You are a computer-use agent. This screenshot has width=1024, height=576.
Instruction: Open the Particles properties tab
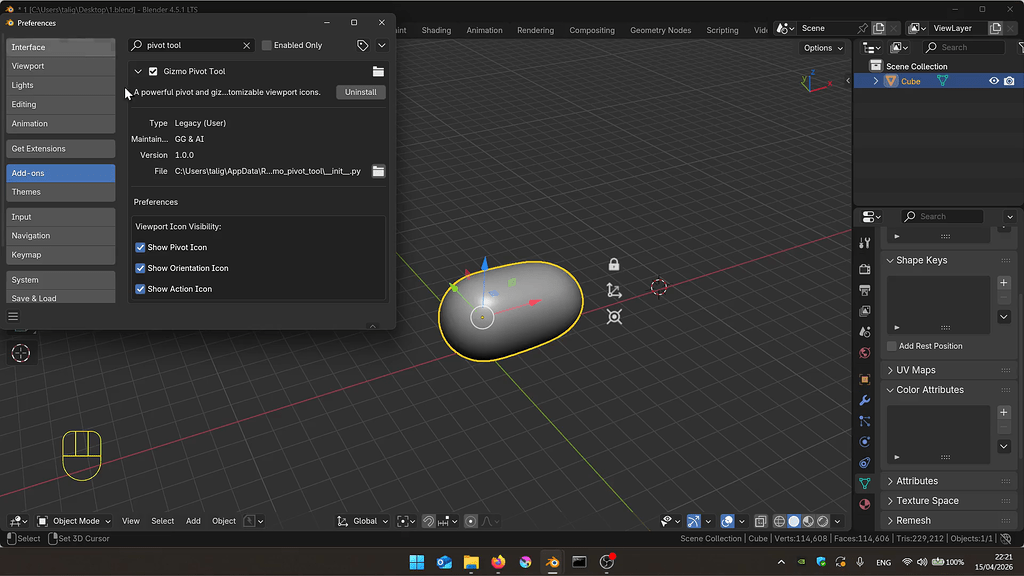coord(865,421)
